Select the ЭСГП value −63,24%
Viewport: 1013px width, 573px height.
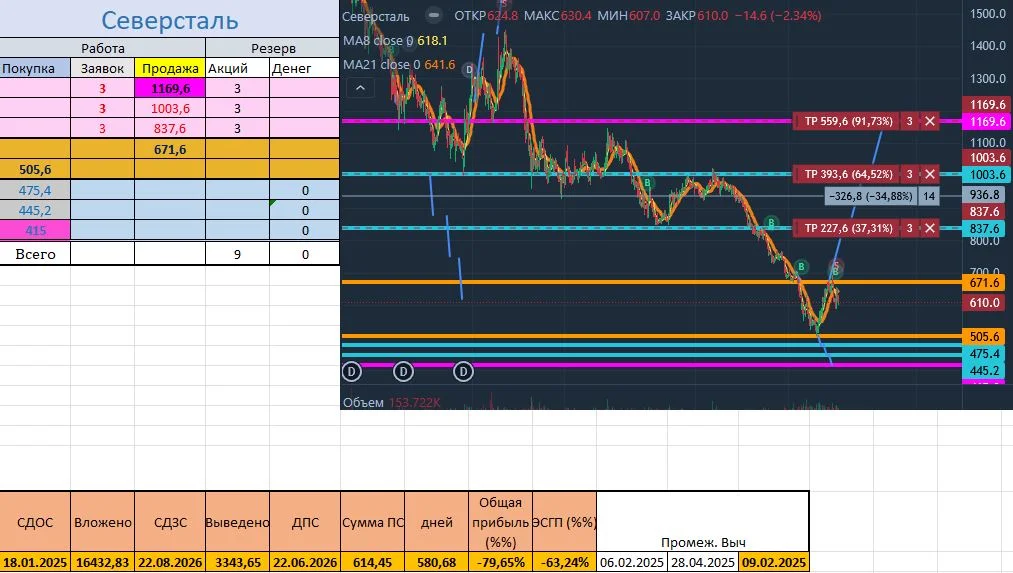pyautogui.click(x=565, y=563)
